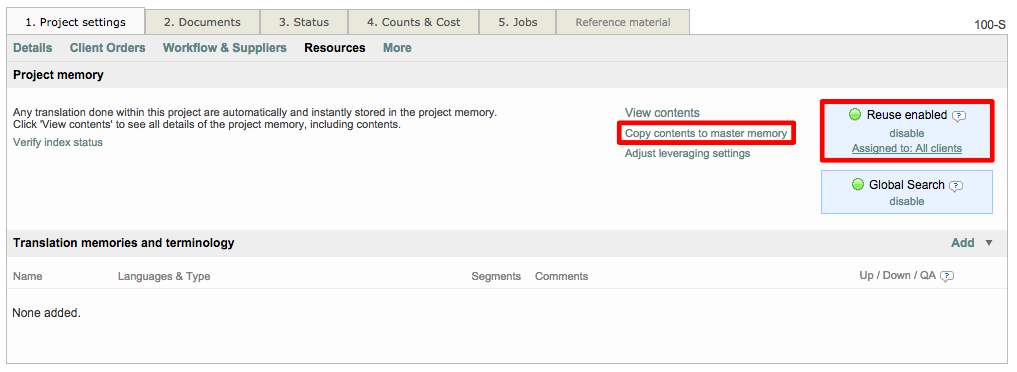
Task: Click help bubble beside Up / Down / QA
Action: pyautogui.click(x=947, y=276)
